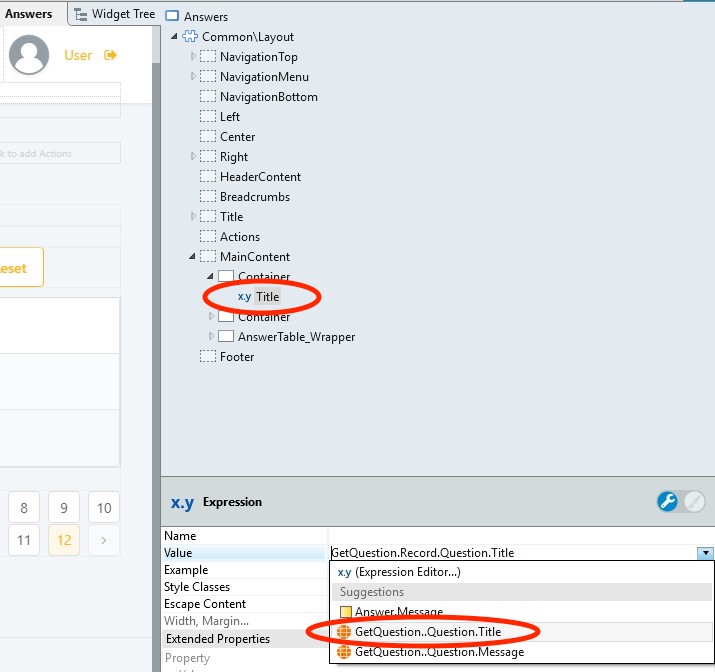Select the Center placeholder
This screenshot has width=715, height=672.
[x=238, y=137]
